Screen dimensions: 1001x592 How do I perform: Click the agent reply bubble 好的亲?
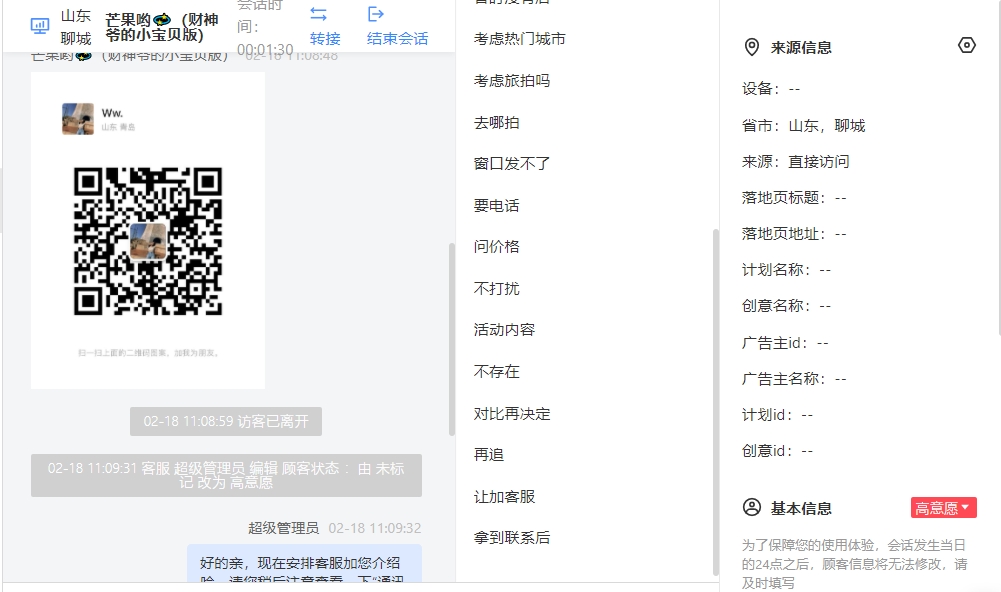(x=304, y=564)
